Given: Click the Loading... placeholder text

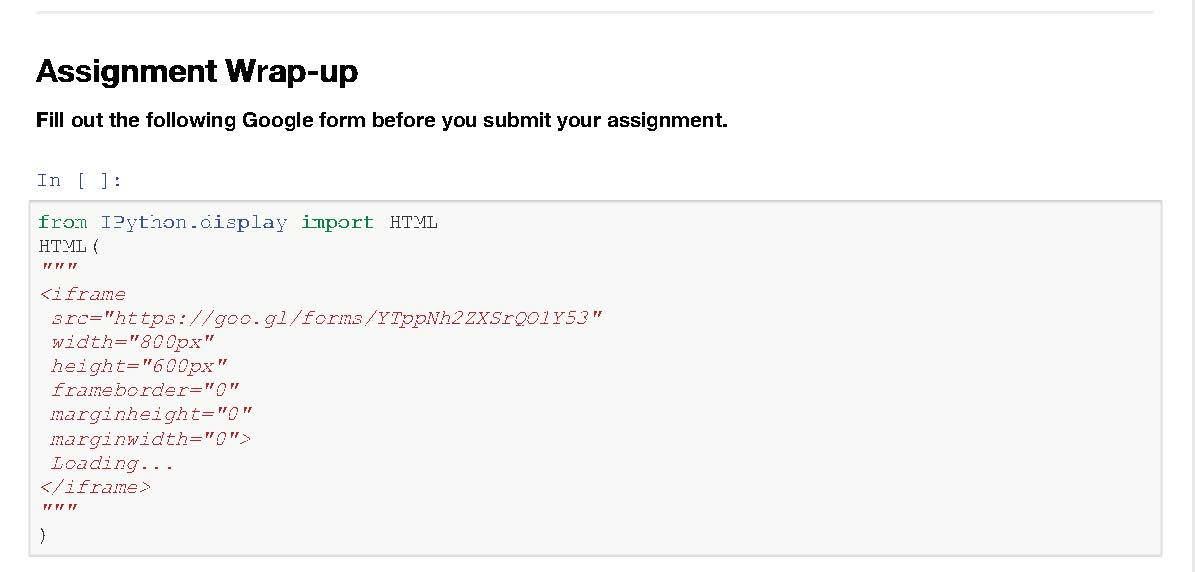Looking at the screenshot, I should click(112, 463).
